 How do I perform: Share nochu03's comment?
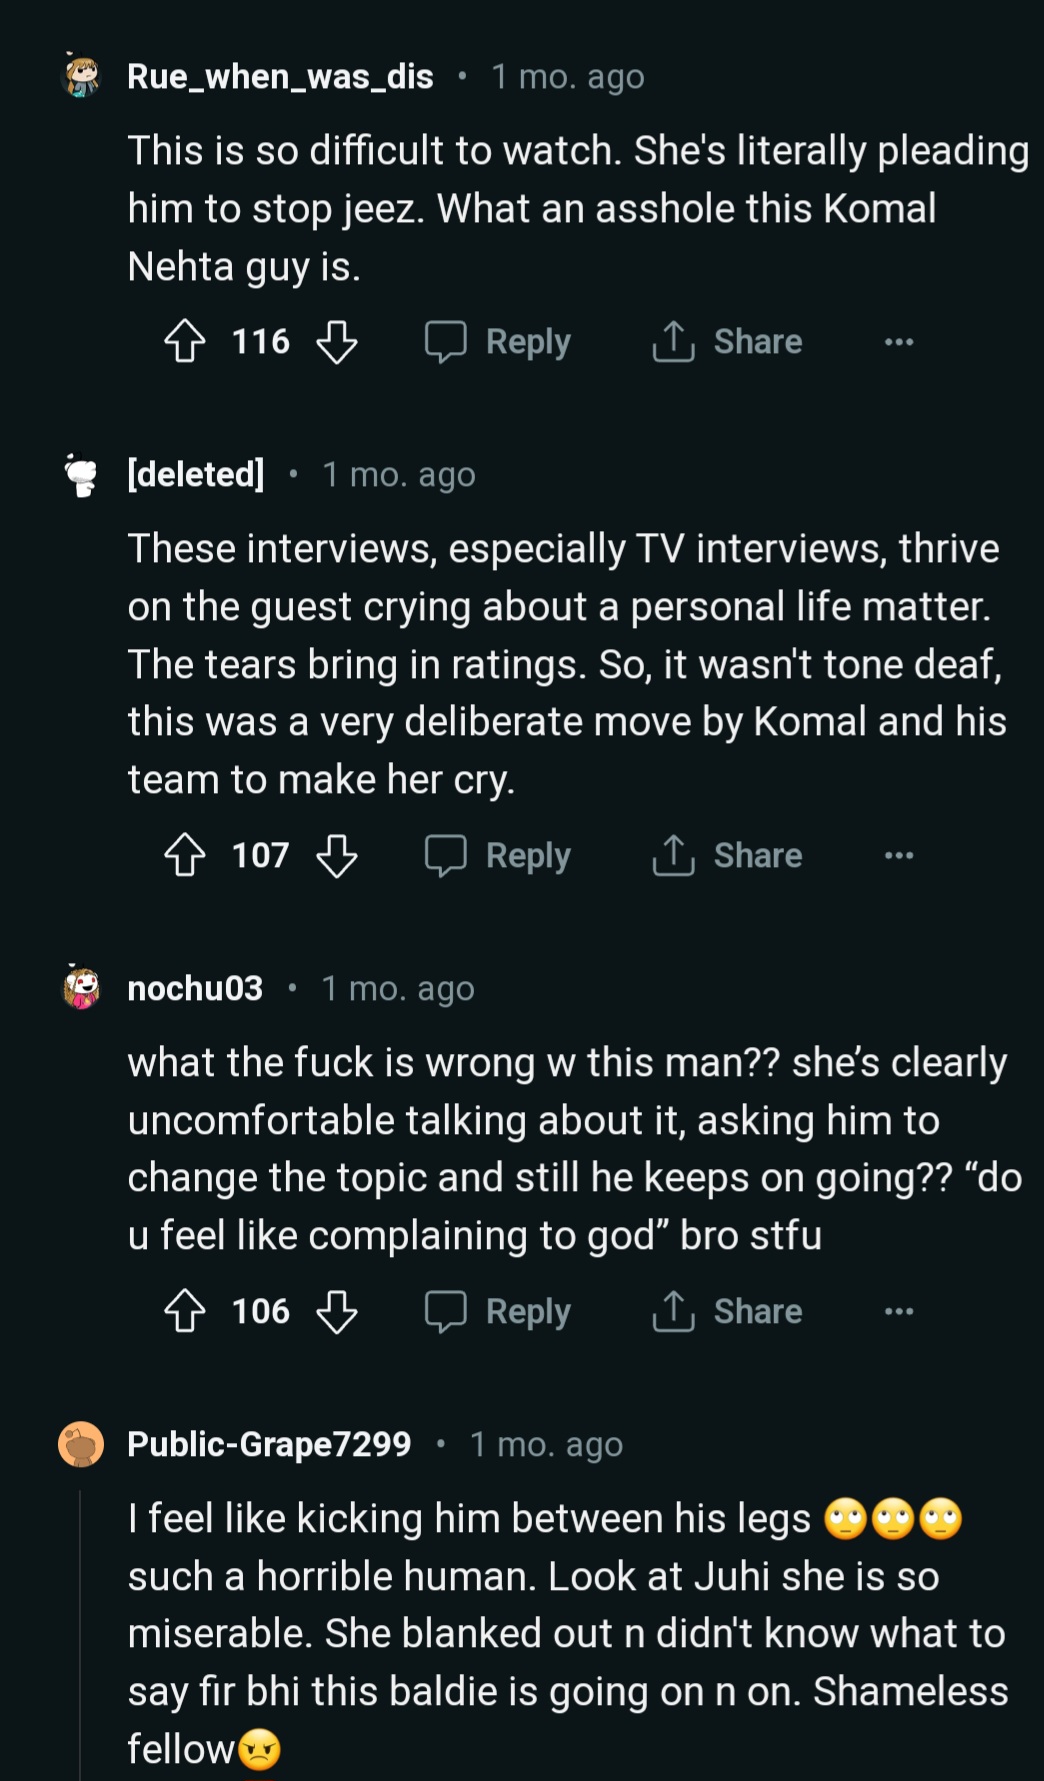tap(727, 1312)
